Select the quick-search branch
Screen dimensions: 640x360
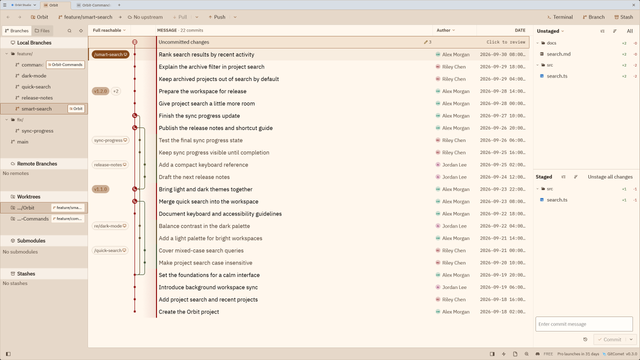coord(44,87)
